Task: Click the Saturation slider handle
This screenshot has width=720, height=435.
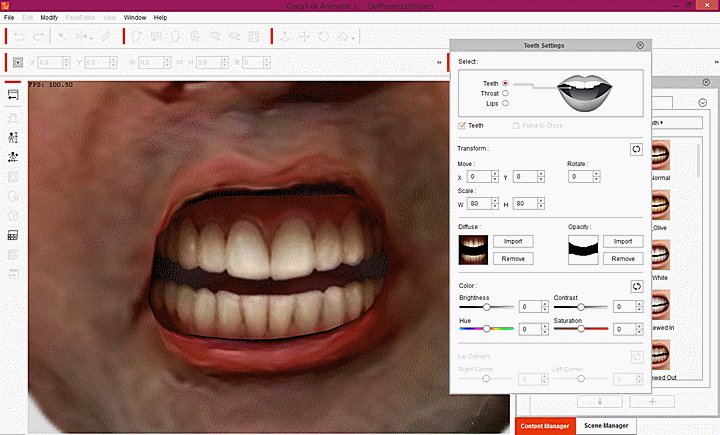Action: [x=581, y=328]
